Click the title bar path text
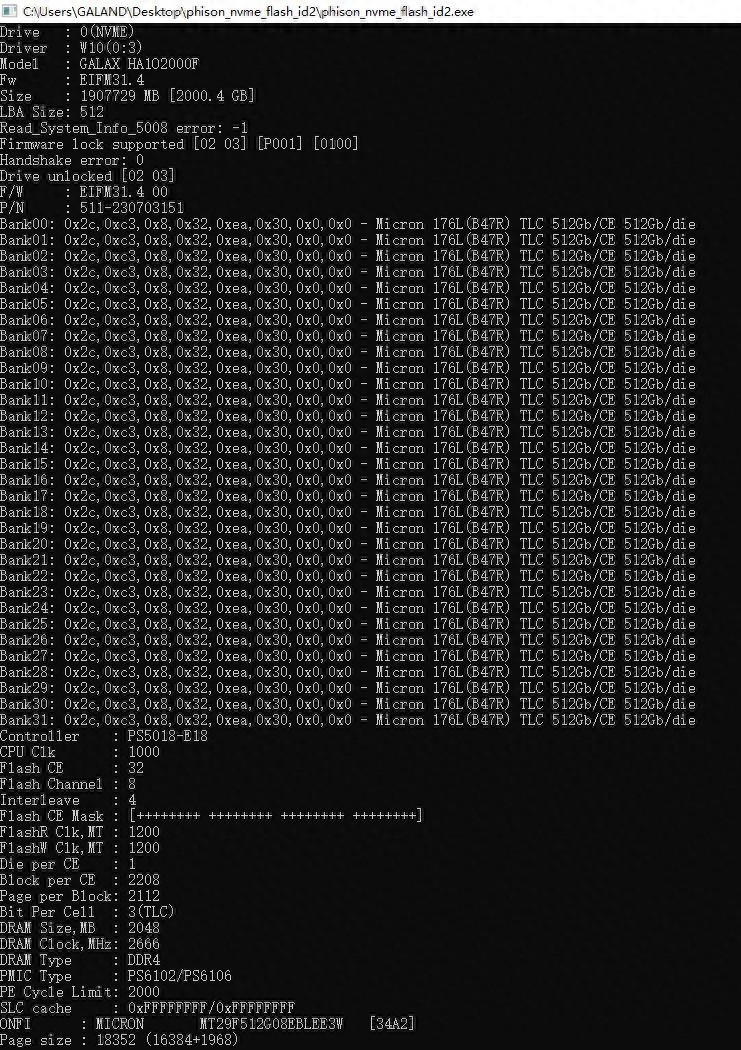741x1050 pixels. point(248,11)
